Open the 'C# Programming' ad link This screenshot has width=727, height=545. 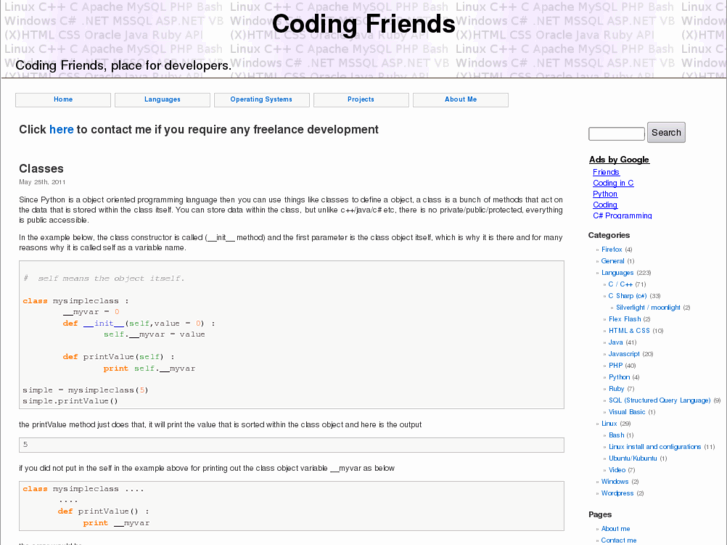pos(622,215)
